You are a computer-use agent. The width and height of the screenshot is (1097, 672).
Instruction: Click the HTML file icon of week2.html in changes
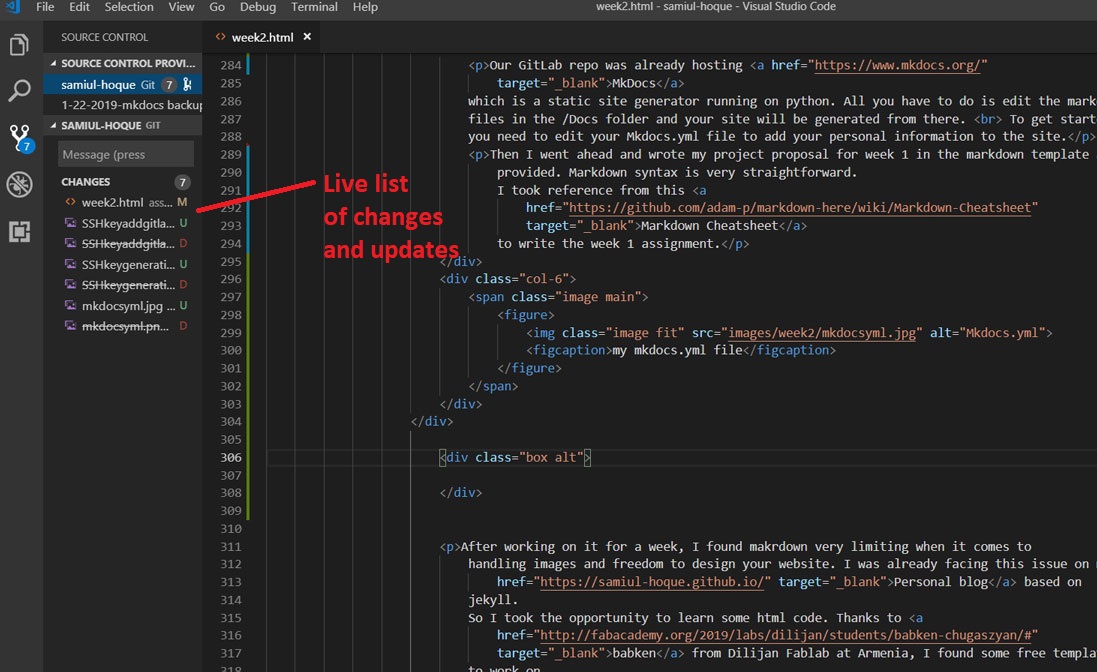coord(70,202)
